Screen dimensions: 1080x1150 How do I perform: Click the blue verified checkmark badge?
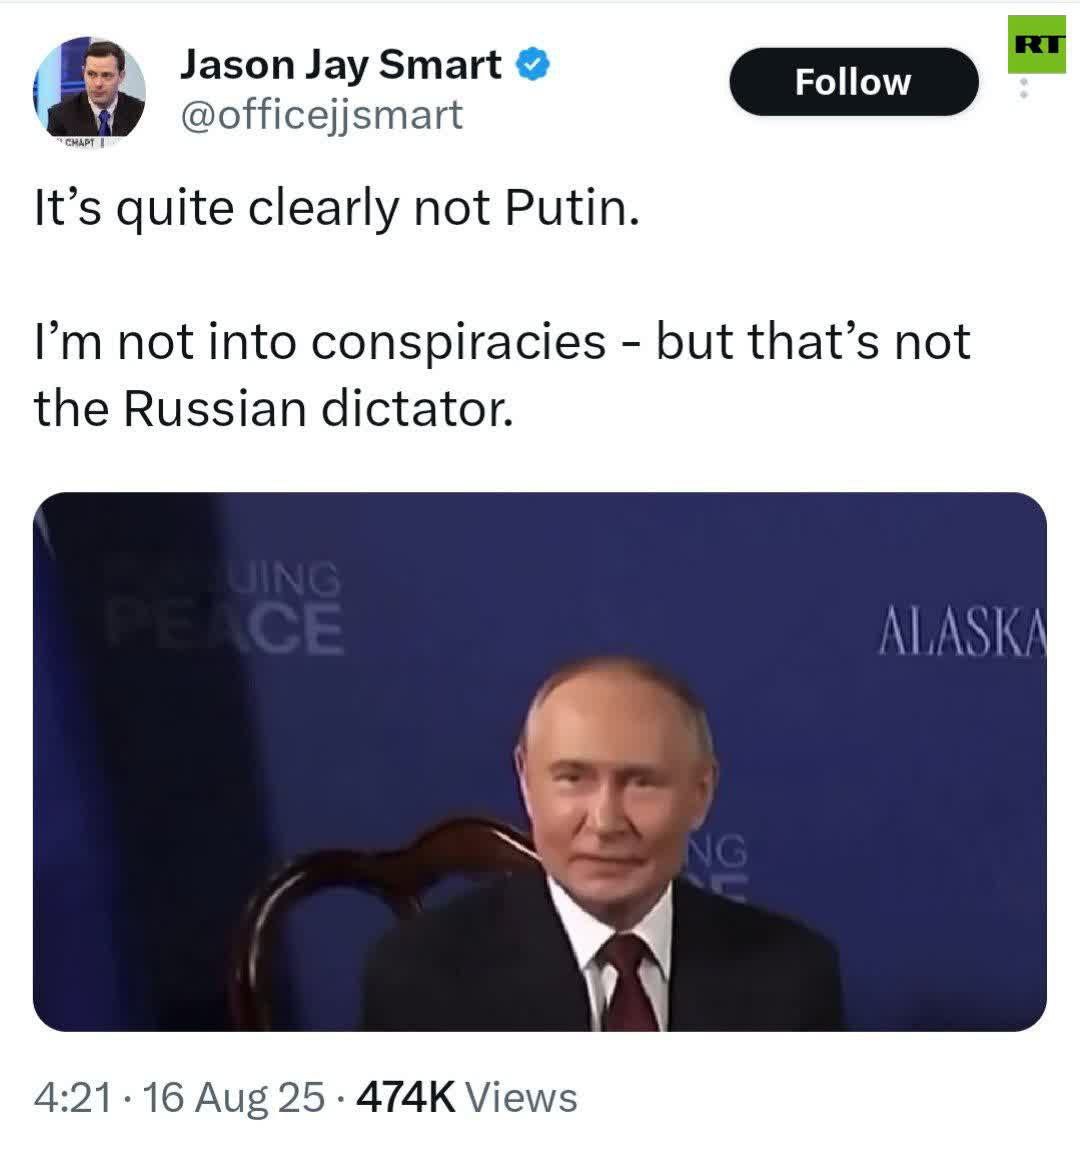(x=533, y=65)
